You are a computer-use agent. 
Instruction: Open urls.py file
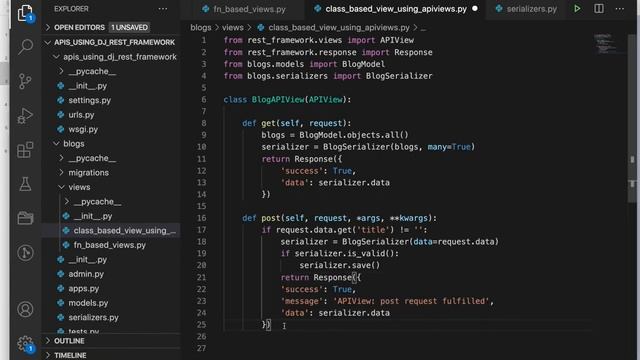click(81, 115)
